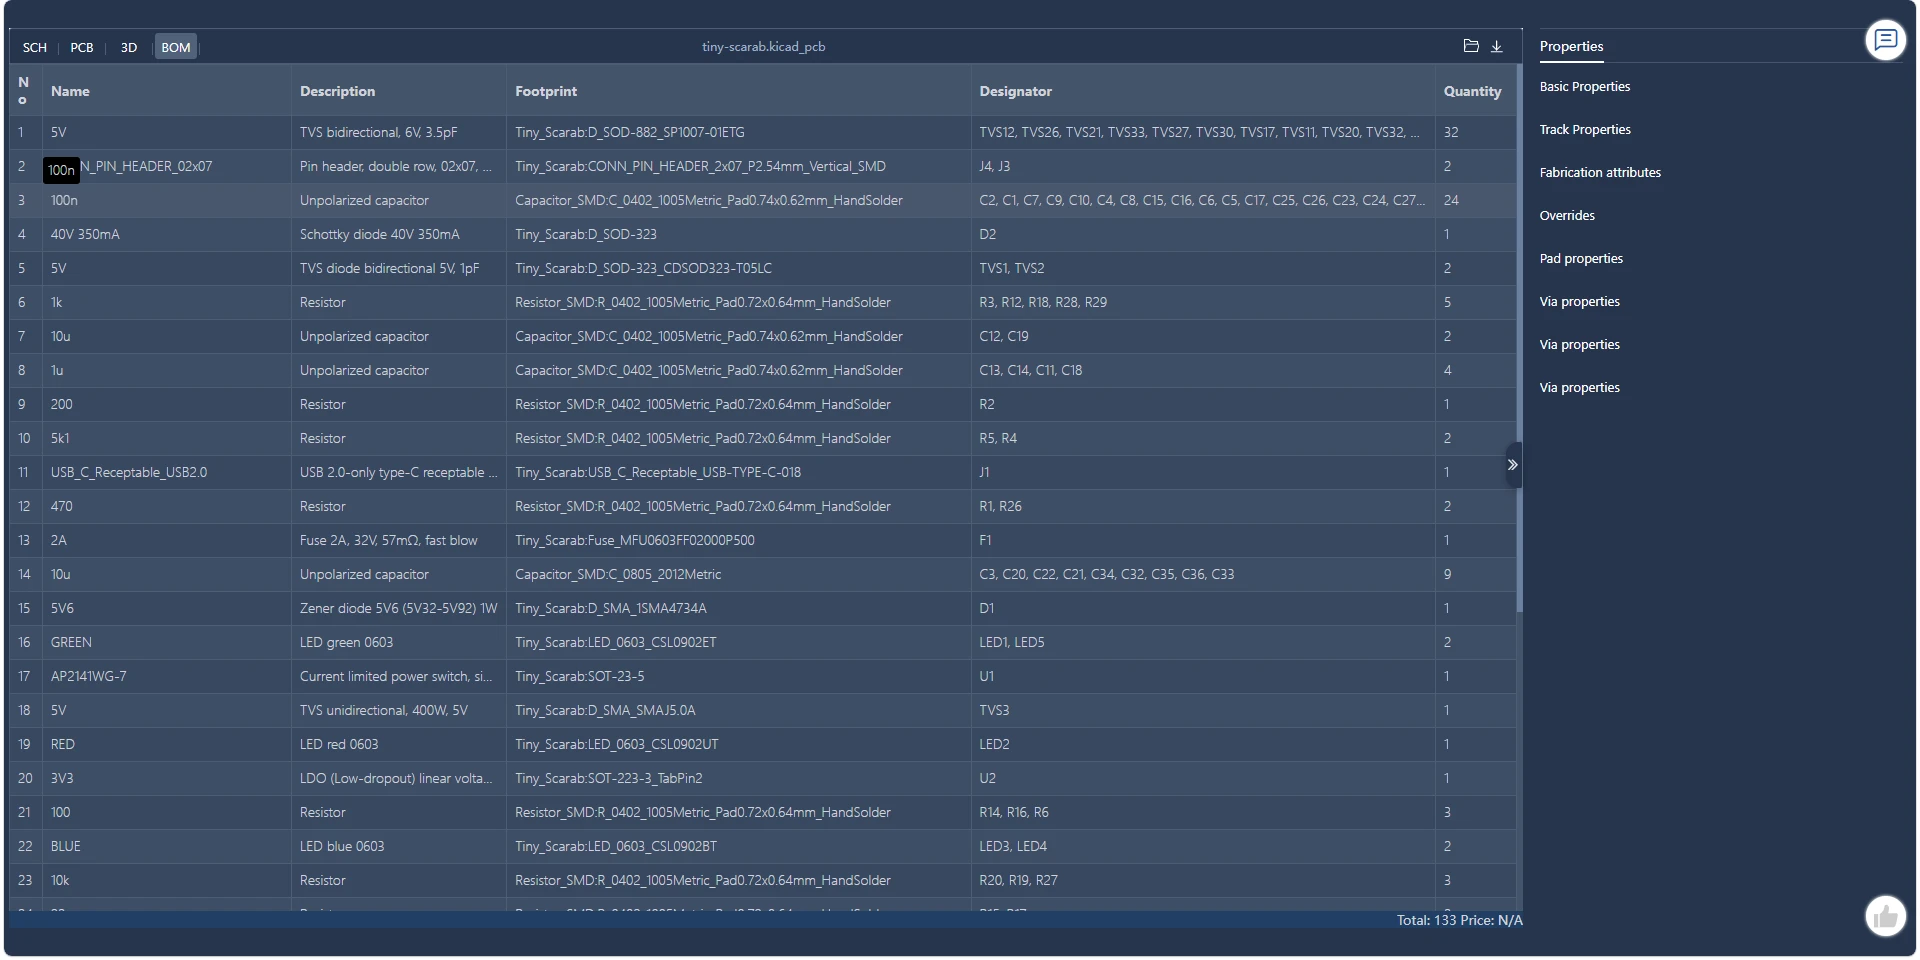This screenshot has height=960, width=1920.
Task: Expand Track Properties section
Action: pyautogui.click(x=1584, y=130)
